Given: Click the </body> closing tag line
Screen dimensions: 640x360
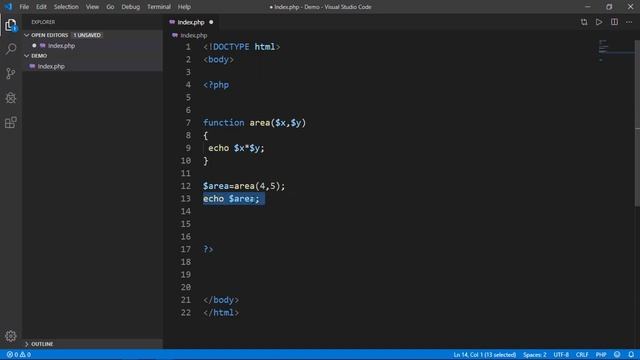Looking at the screenshot, I should pos(221,300).
